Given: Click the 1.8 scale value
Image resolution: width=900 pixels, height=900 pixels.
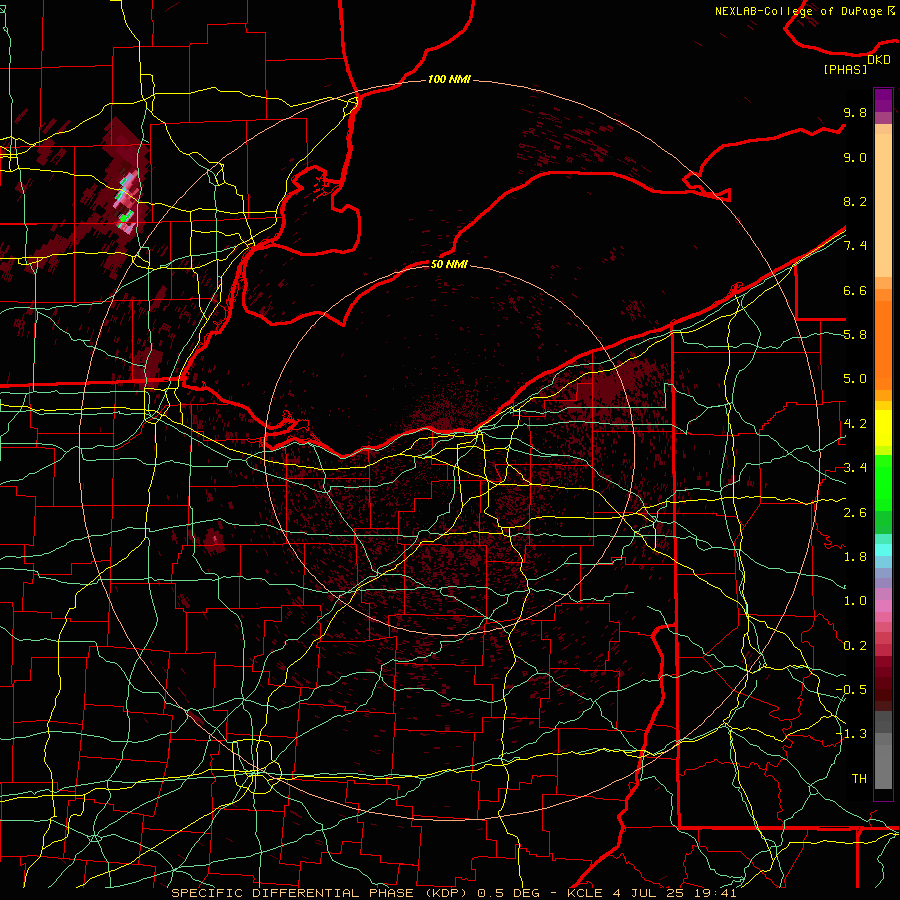Looking at the screenshot, I should [855, 557].
